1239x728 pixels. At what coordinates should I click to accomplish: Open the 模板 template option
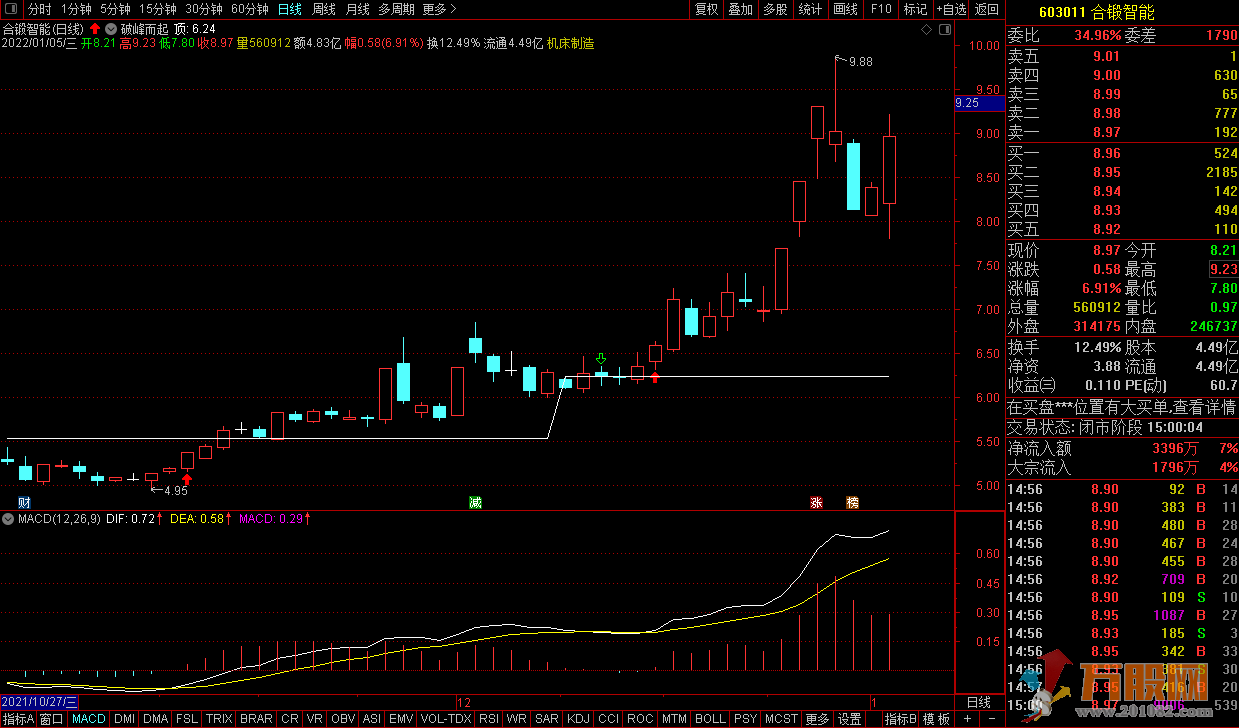point(936,719)
